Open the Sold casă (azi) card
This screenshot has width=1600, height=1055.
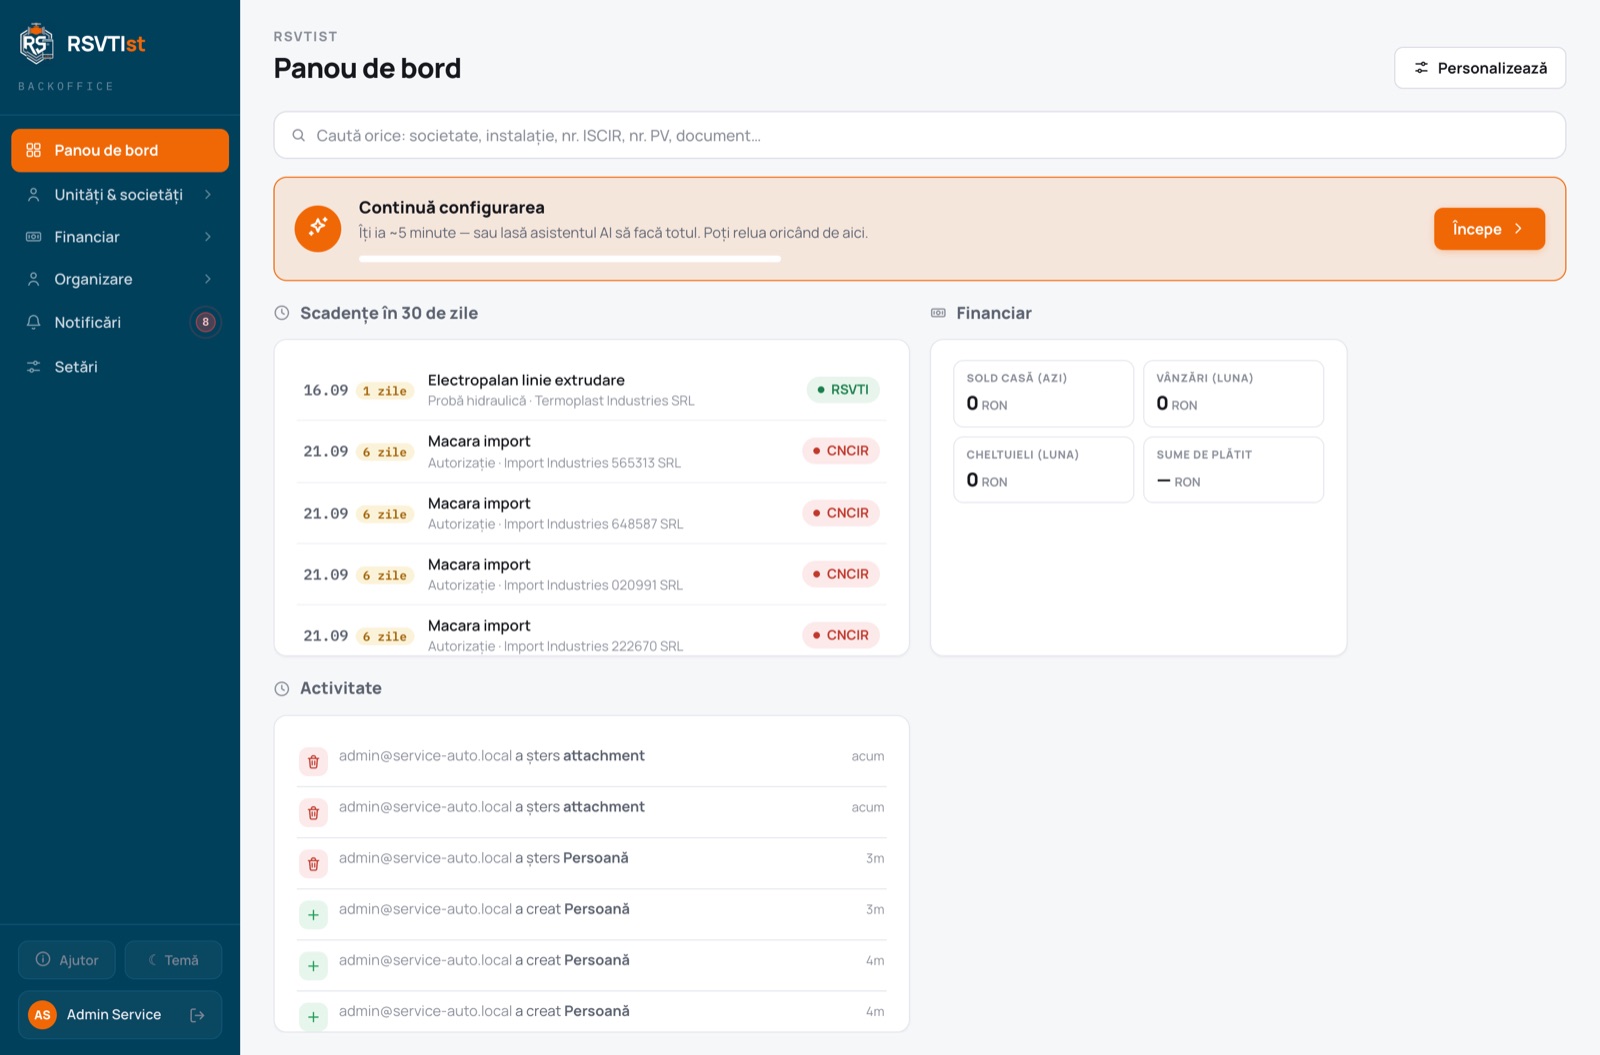coord(1043,393)
